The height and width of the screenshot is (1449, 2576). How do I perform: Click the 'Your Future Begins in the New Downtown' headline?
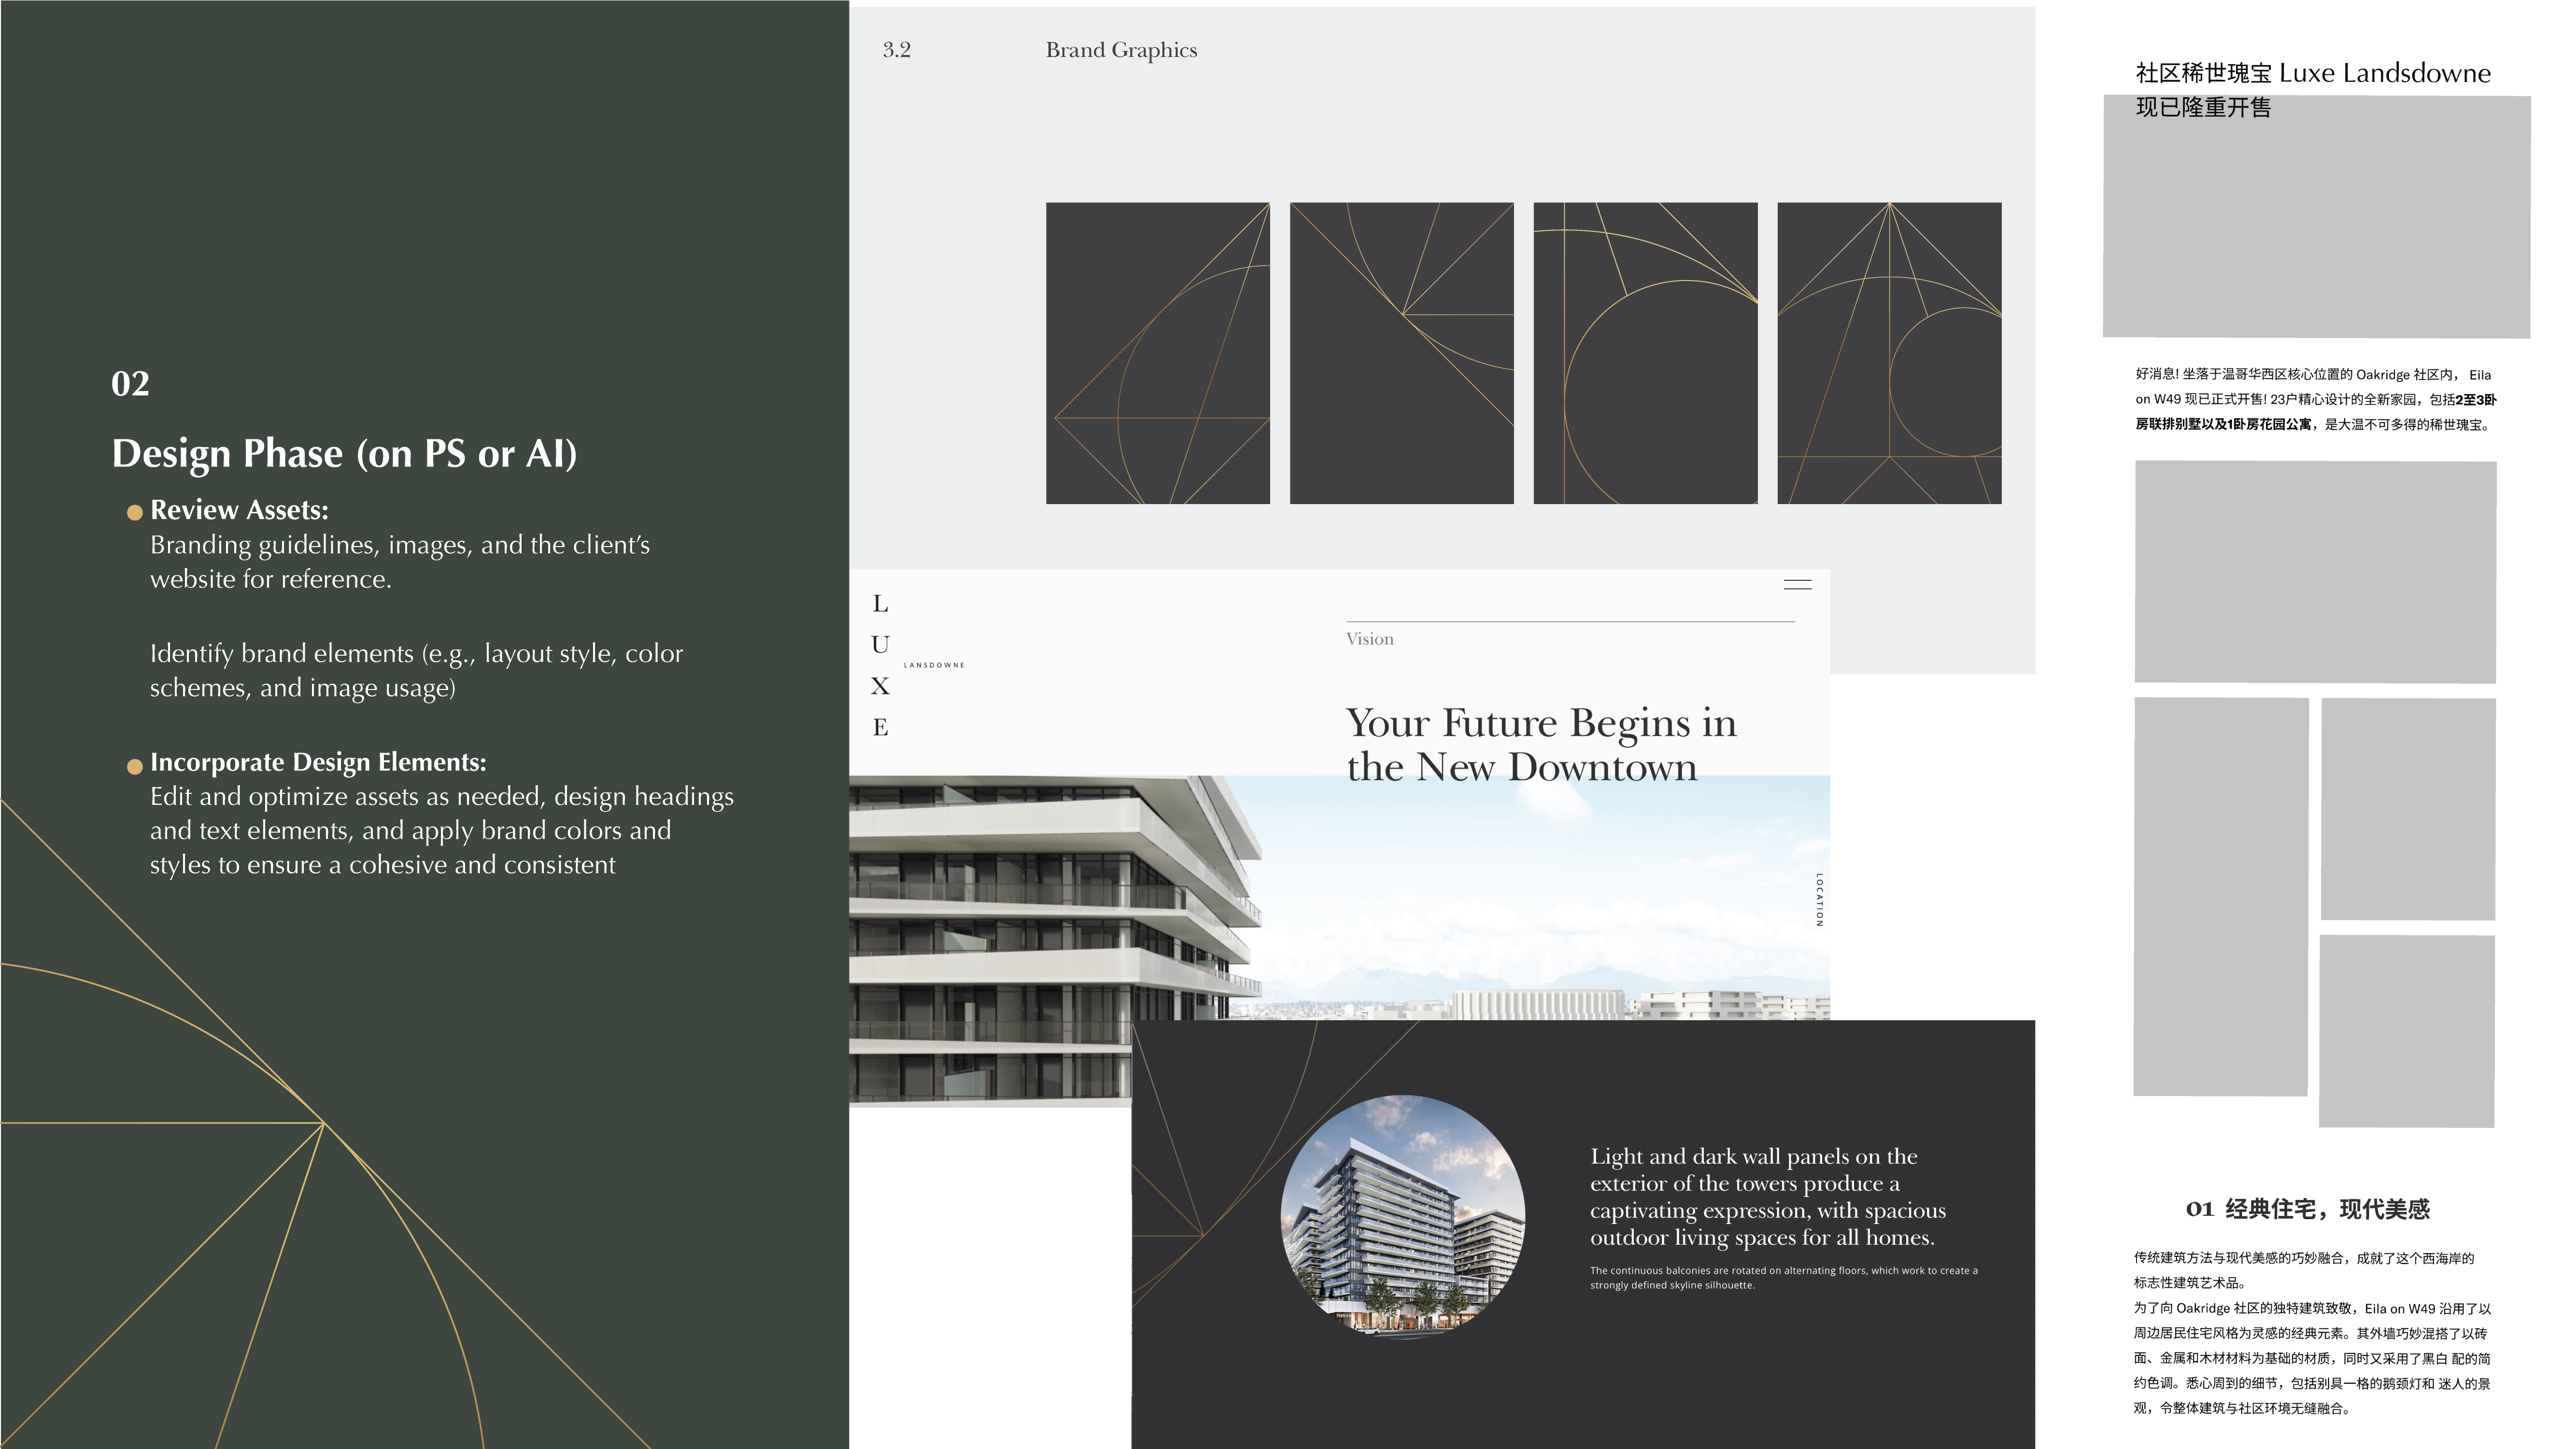click(1541, 744)
